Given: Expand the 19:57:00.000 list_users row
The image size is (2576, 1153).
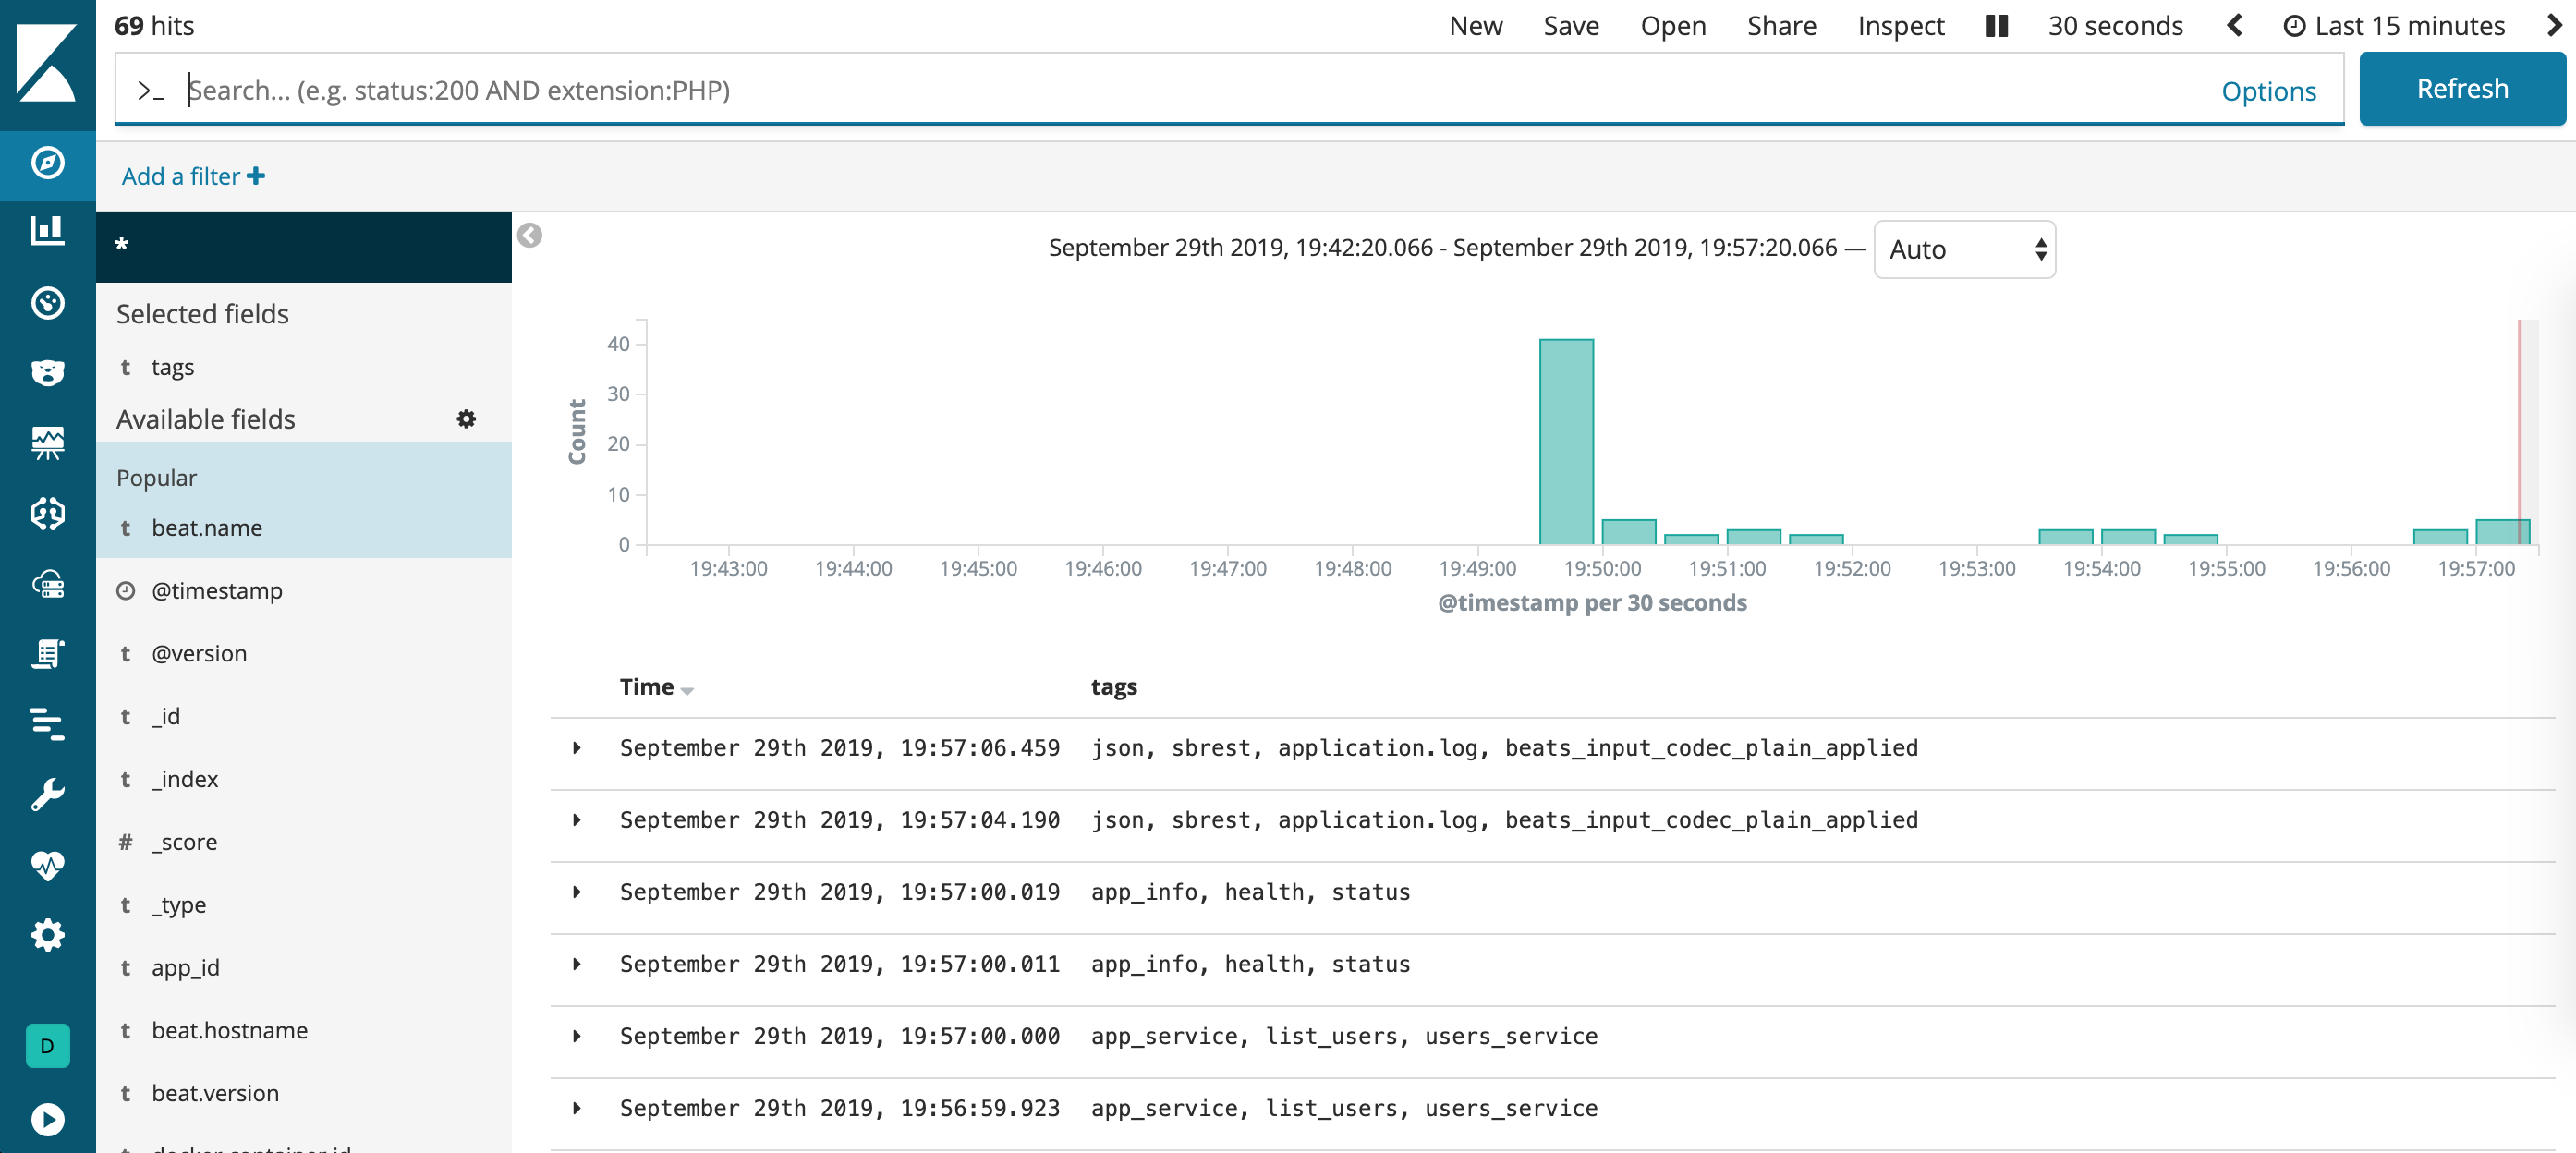Looking at the screenshot, I should coord(577,1036).
